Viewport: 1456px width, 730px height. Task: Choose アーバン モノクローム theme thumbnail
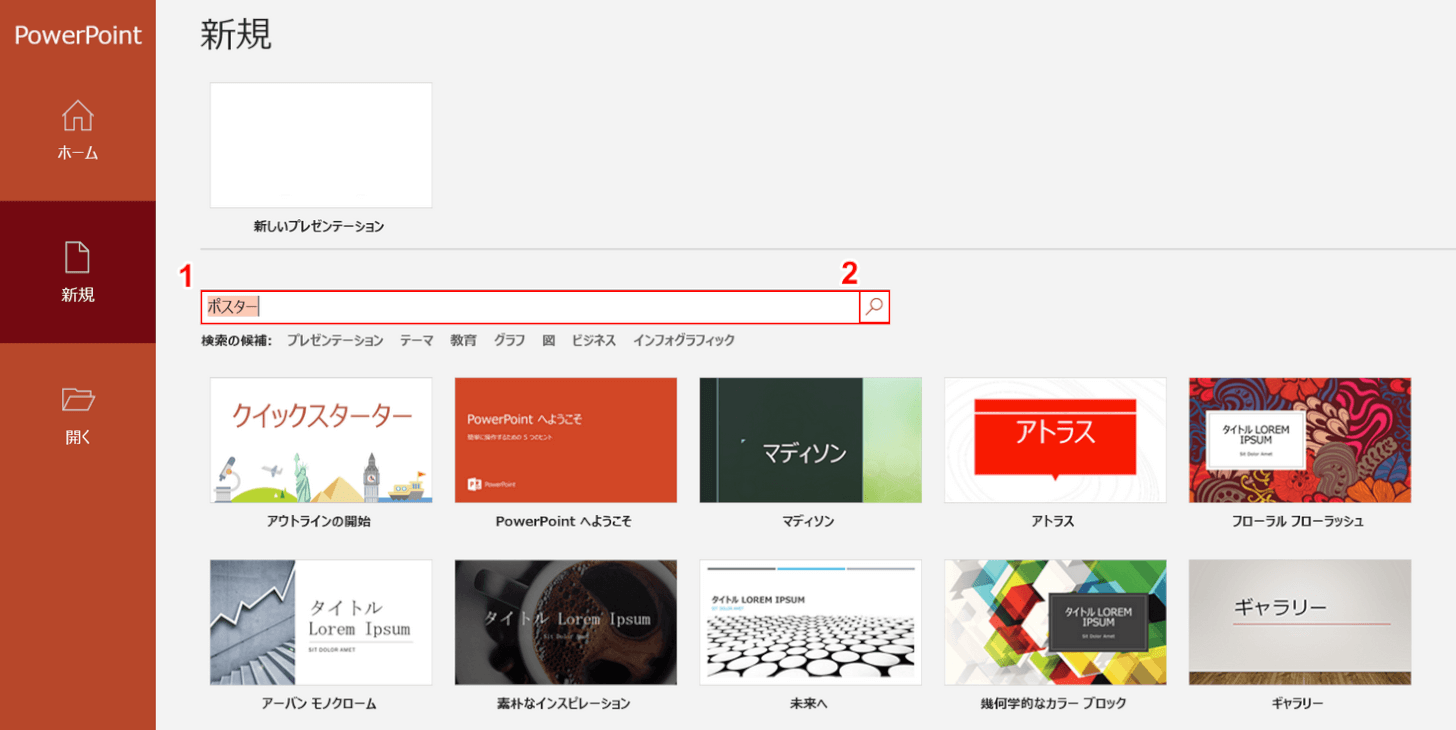[x=321, y=622]
